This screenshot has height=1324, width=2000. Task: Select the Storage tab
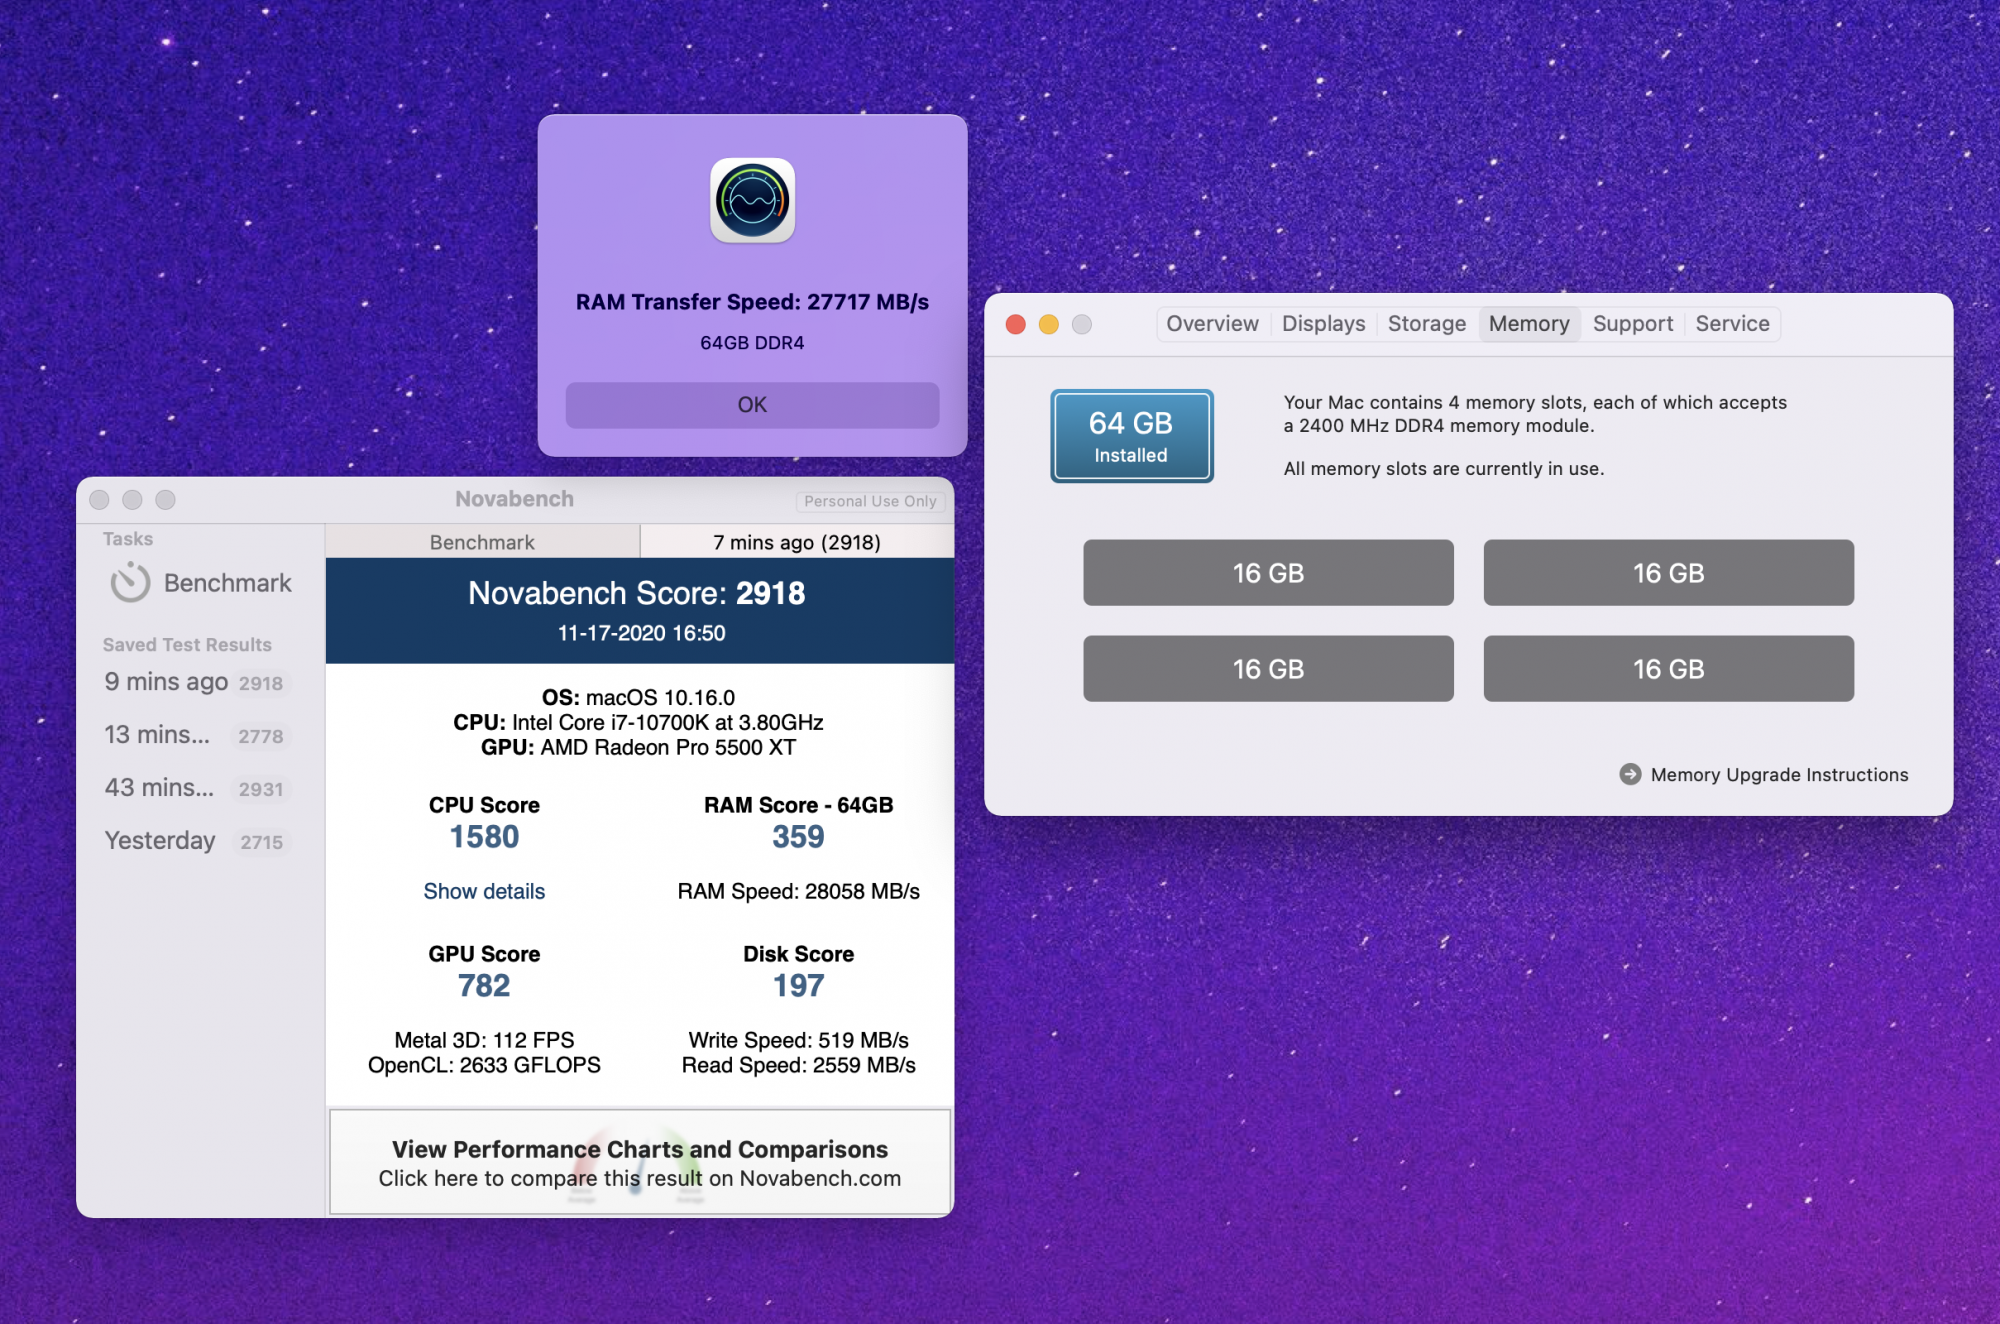coord(1426,324)
